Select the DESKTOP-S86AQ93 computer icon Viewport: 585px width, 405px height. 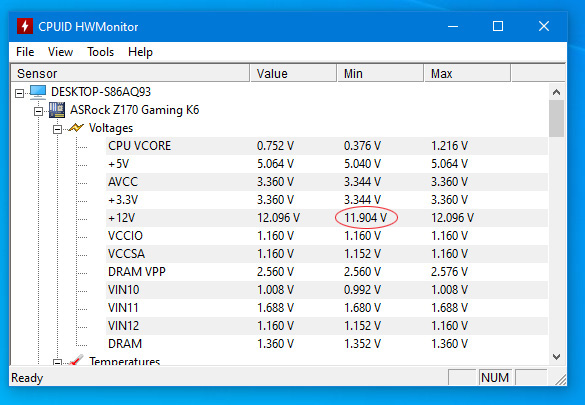[x=38, y=92]
